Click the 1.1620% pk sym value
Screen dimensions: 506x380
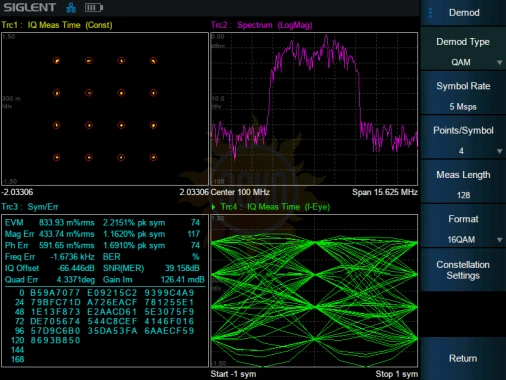(x=134, y=234)
